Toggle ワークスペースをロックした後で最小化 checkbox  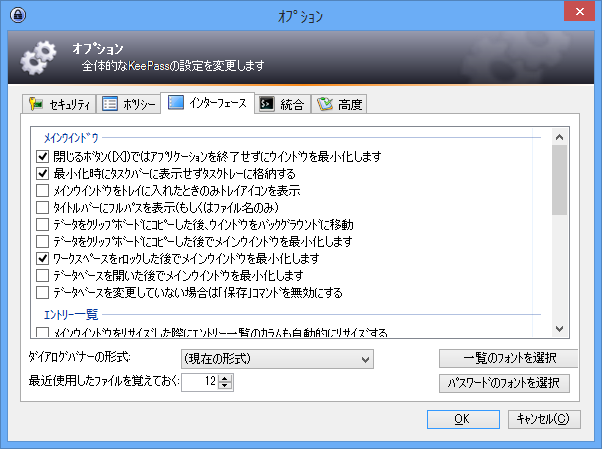(x=42, y=259)
